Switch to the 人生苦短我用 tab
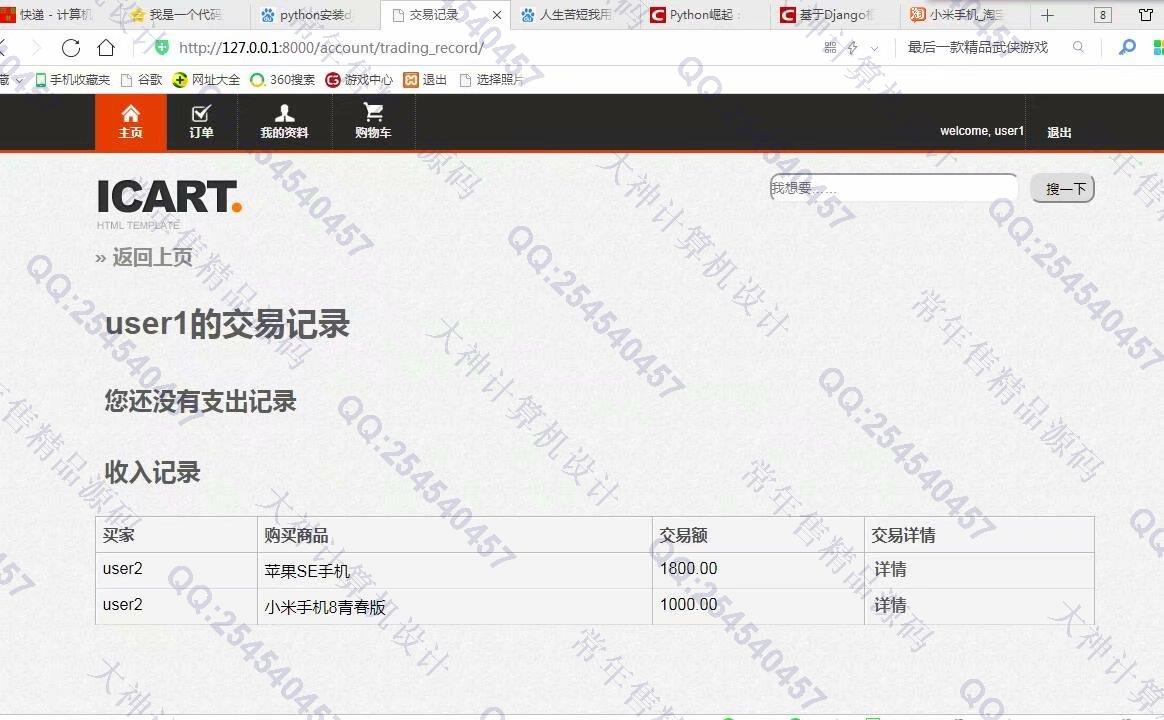 573,15
